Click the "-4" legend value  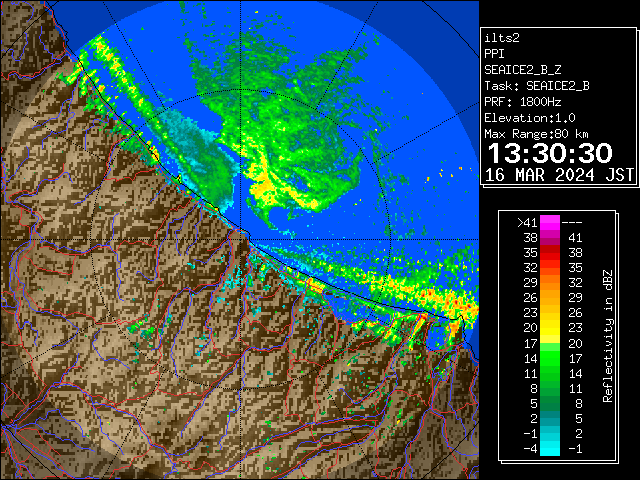[x=530, y=449]
